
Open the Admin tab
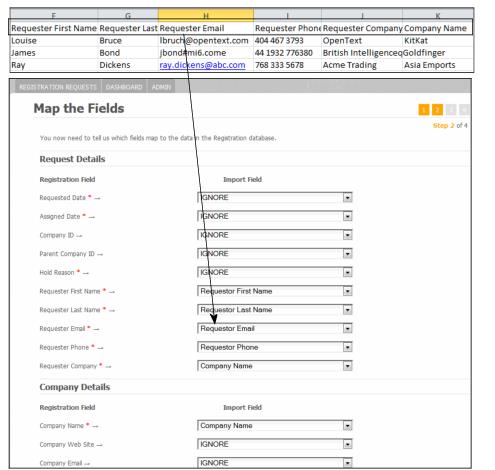click(x=161, y=87)
